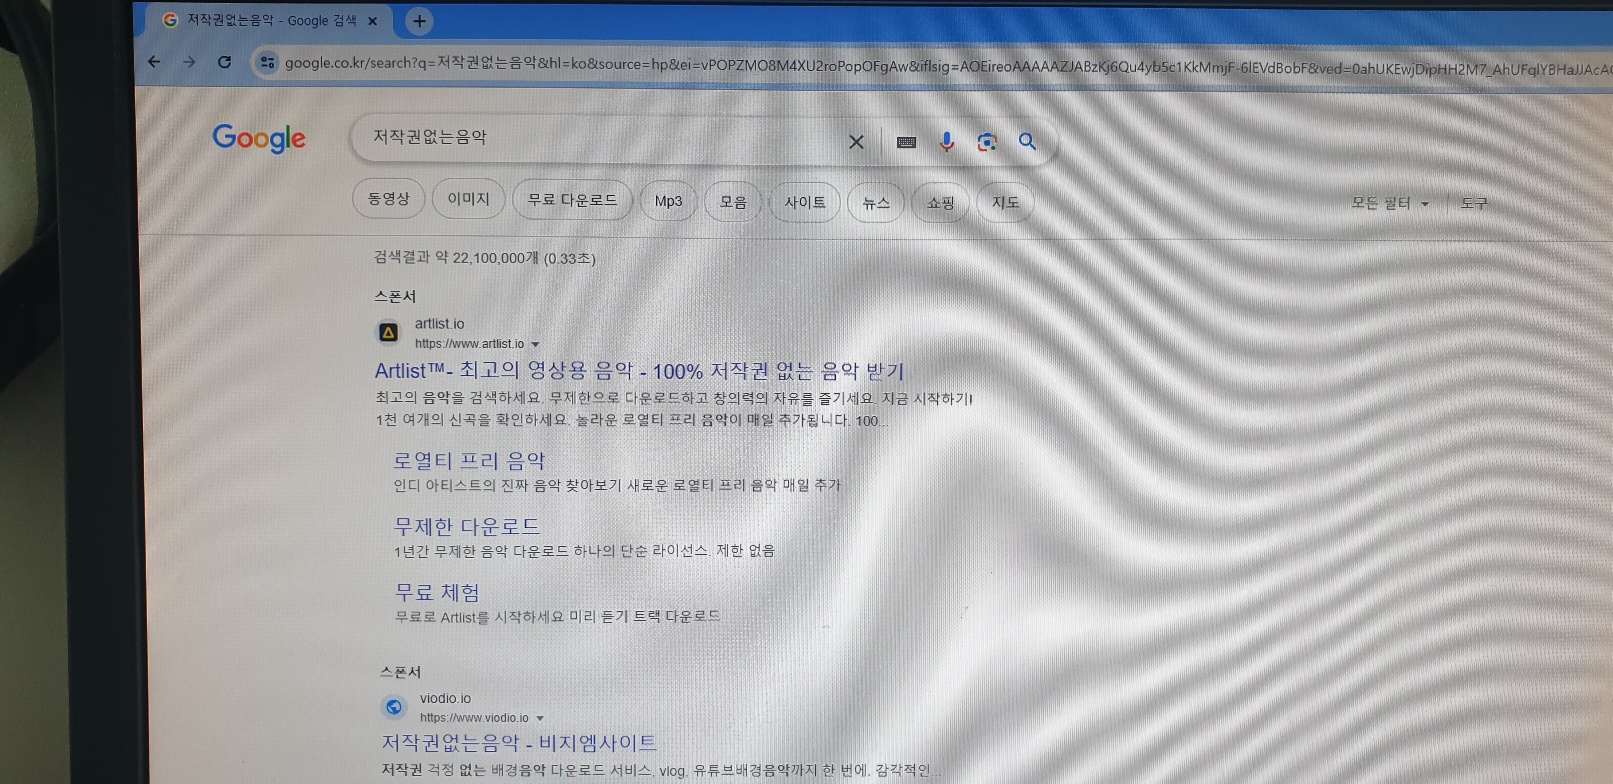Screen dimensions: 1613x784
Task: Open the 무료 체험 sitelink
Action: point(437,592)
